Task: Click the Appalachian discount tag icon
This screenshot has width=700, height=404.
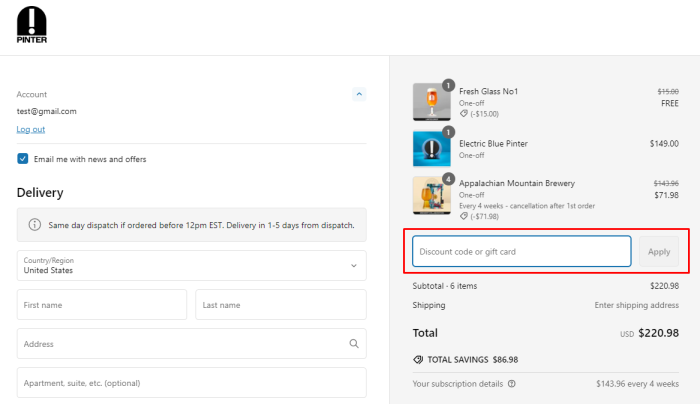Action: point(464,216)
